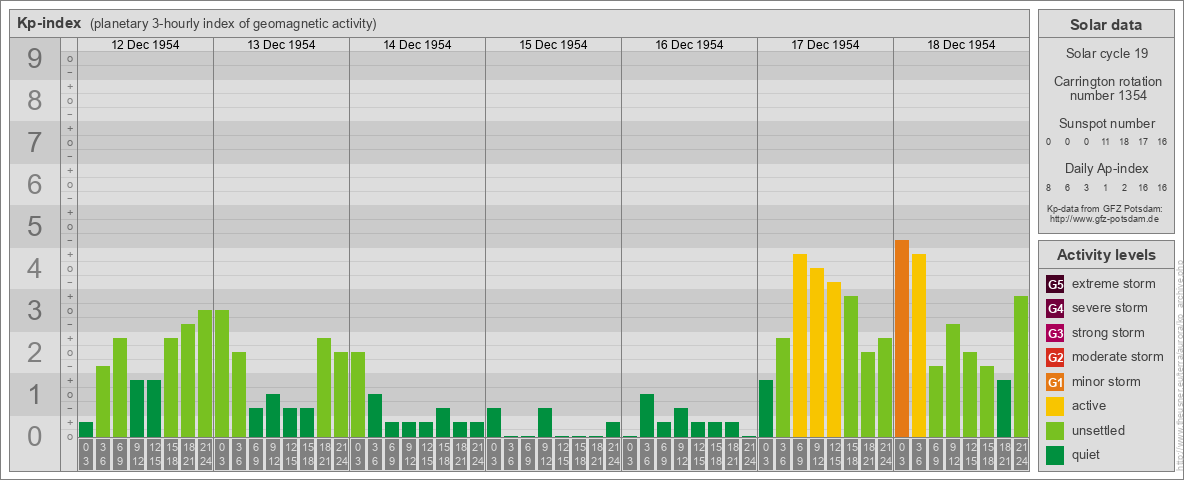
Task: Click the '9 12' hour label under 15 Dec
Action: pos(545,454)
